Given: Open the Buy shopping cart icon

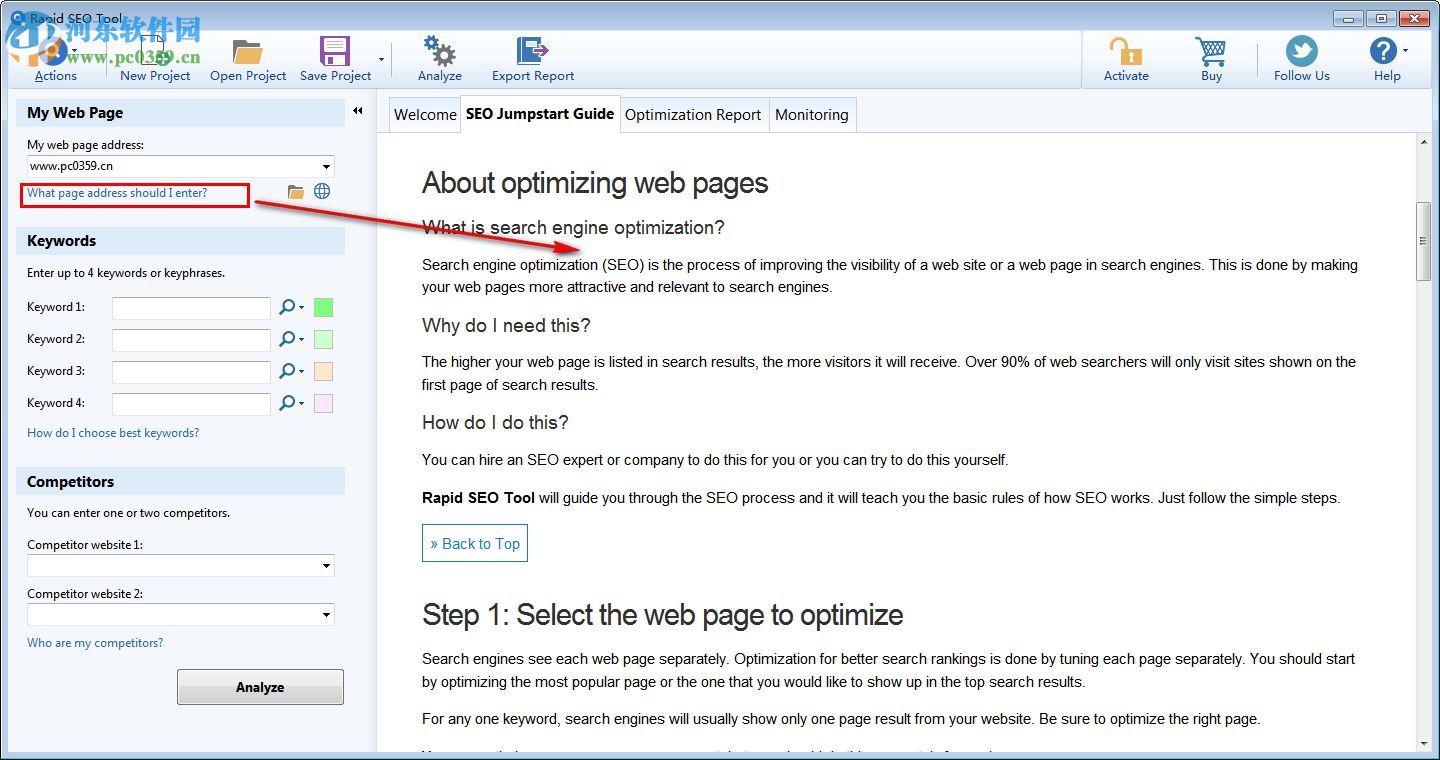Looking at the screenshot, I should tap(1211, 48).
